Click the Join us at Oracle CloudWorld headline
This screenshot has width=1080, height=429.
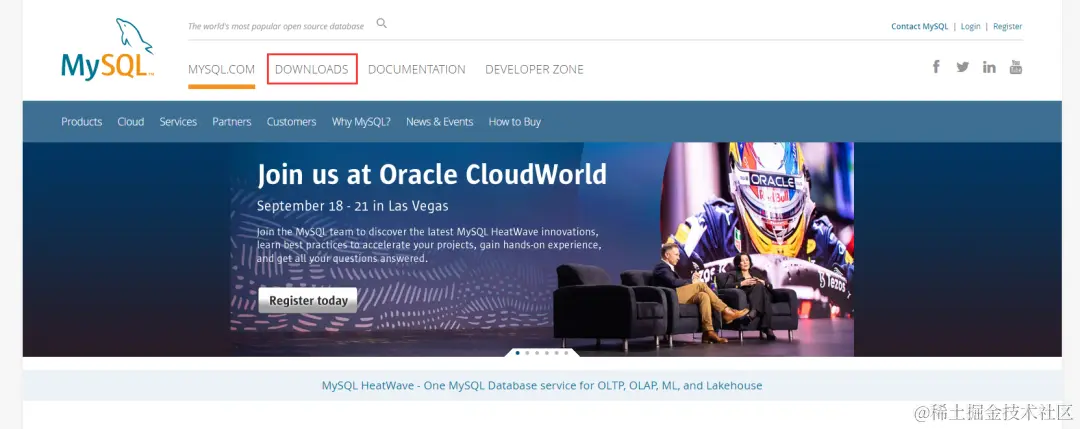(432, 175)
